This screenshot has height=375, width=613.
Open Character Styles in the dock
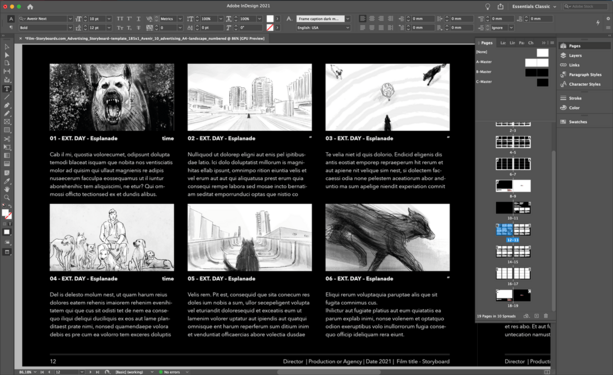pos(584,84)
